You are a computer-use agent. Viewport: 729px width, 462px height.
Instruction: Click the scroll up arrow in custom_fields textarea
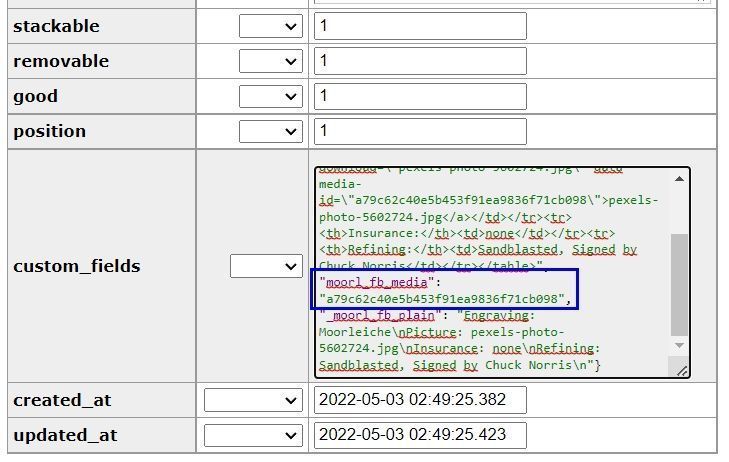pyautogui.click(x=680, y=179)
